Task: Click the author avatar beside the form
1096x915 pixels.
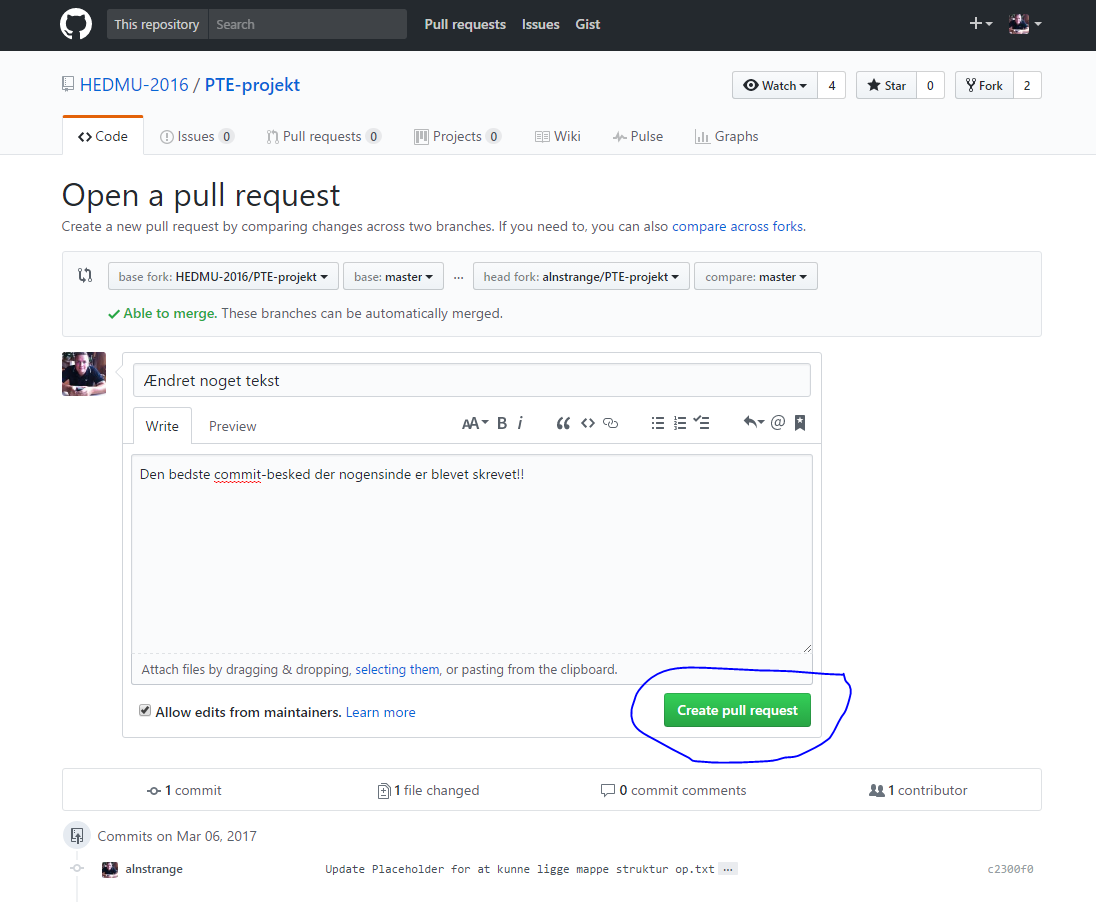Action: click(84, 374)
